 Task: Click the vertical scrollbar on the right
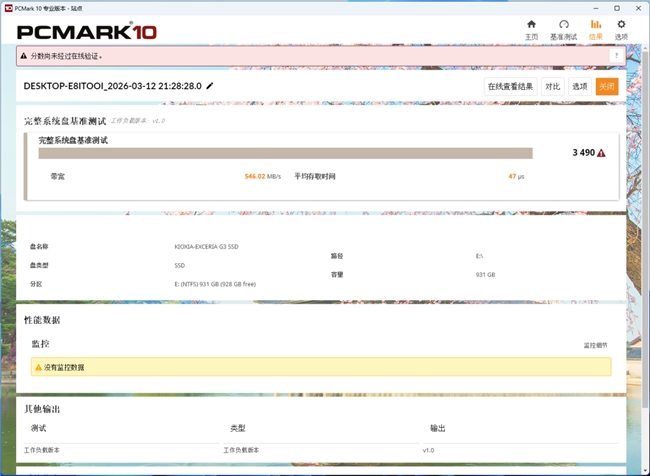pyautogui.click(x=646, y=228)
